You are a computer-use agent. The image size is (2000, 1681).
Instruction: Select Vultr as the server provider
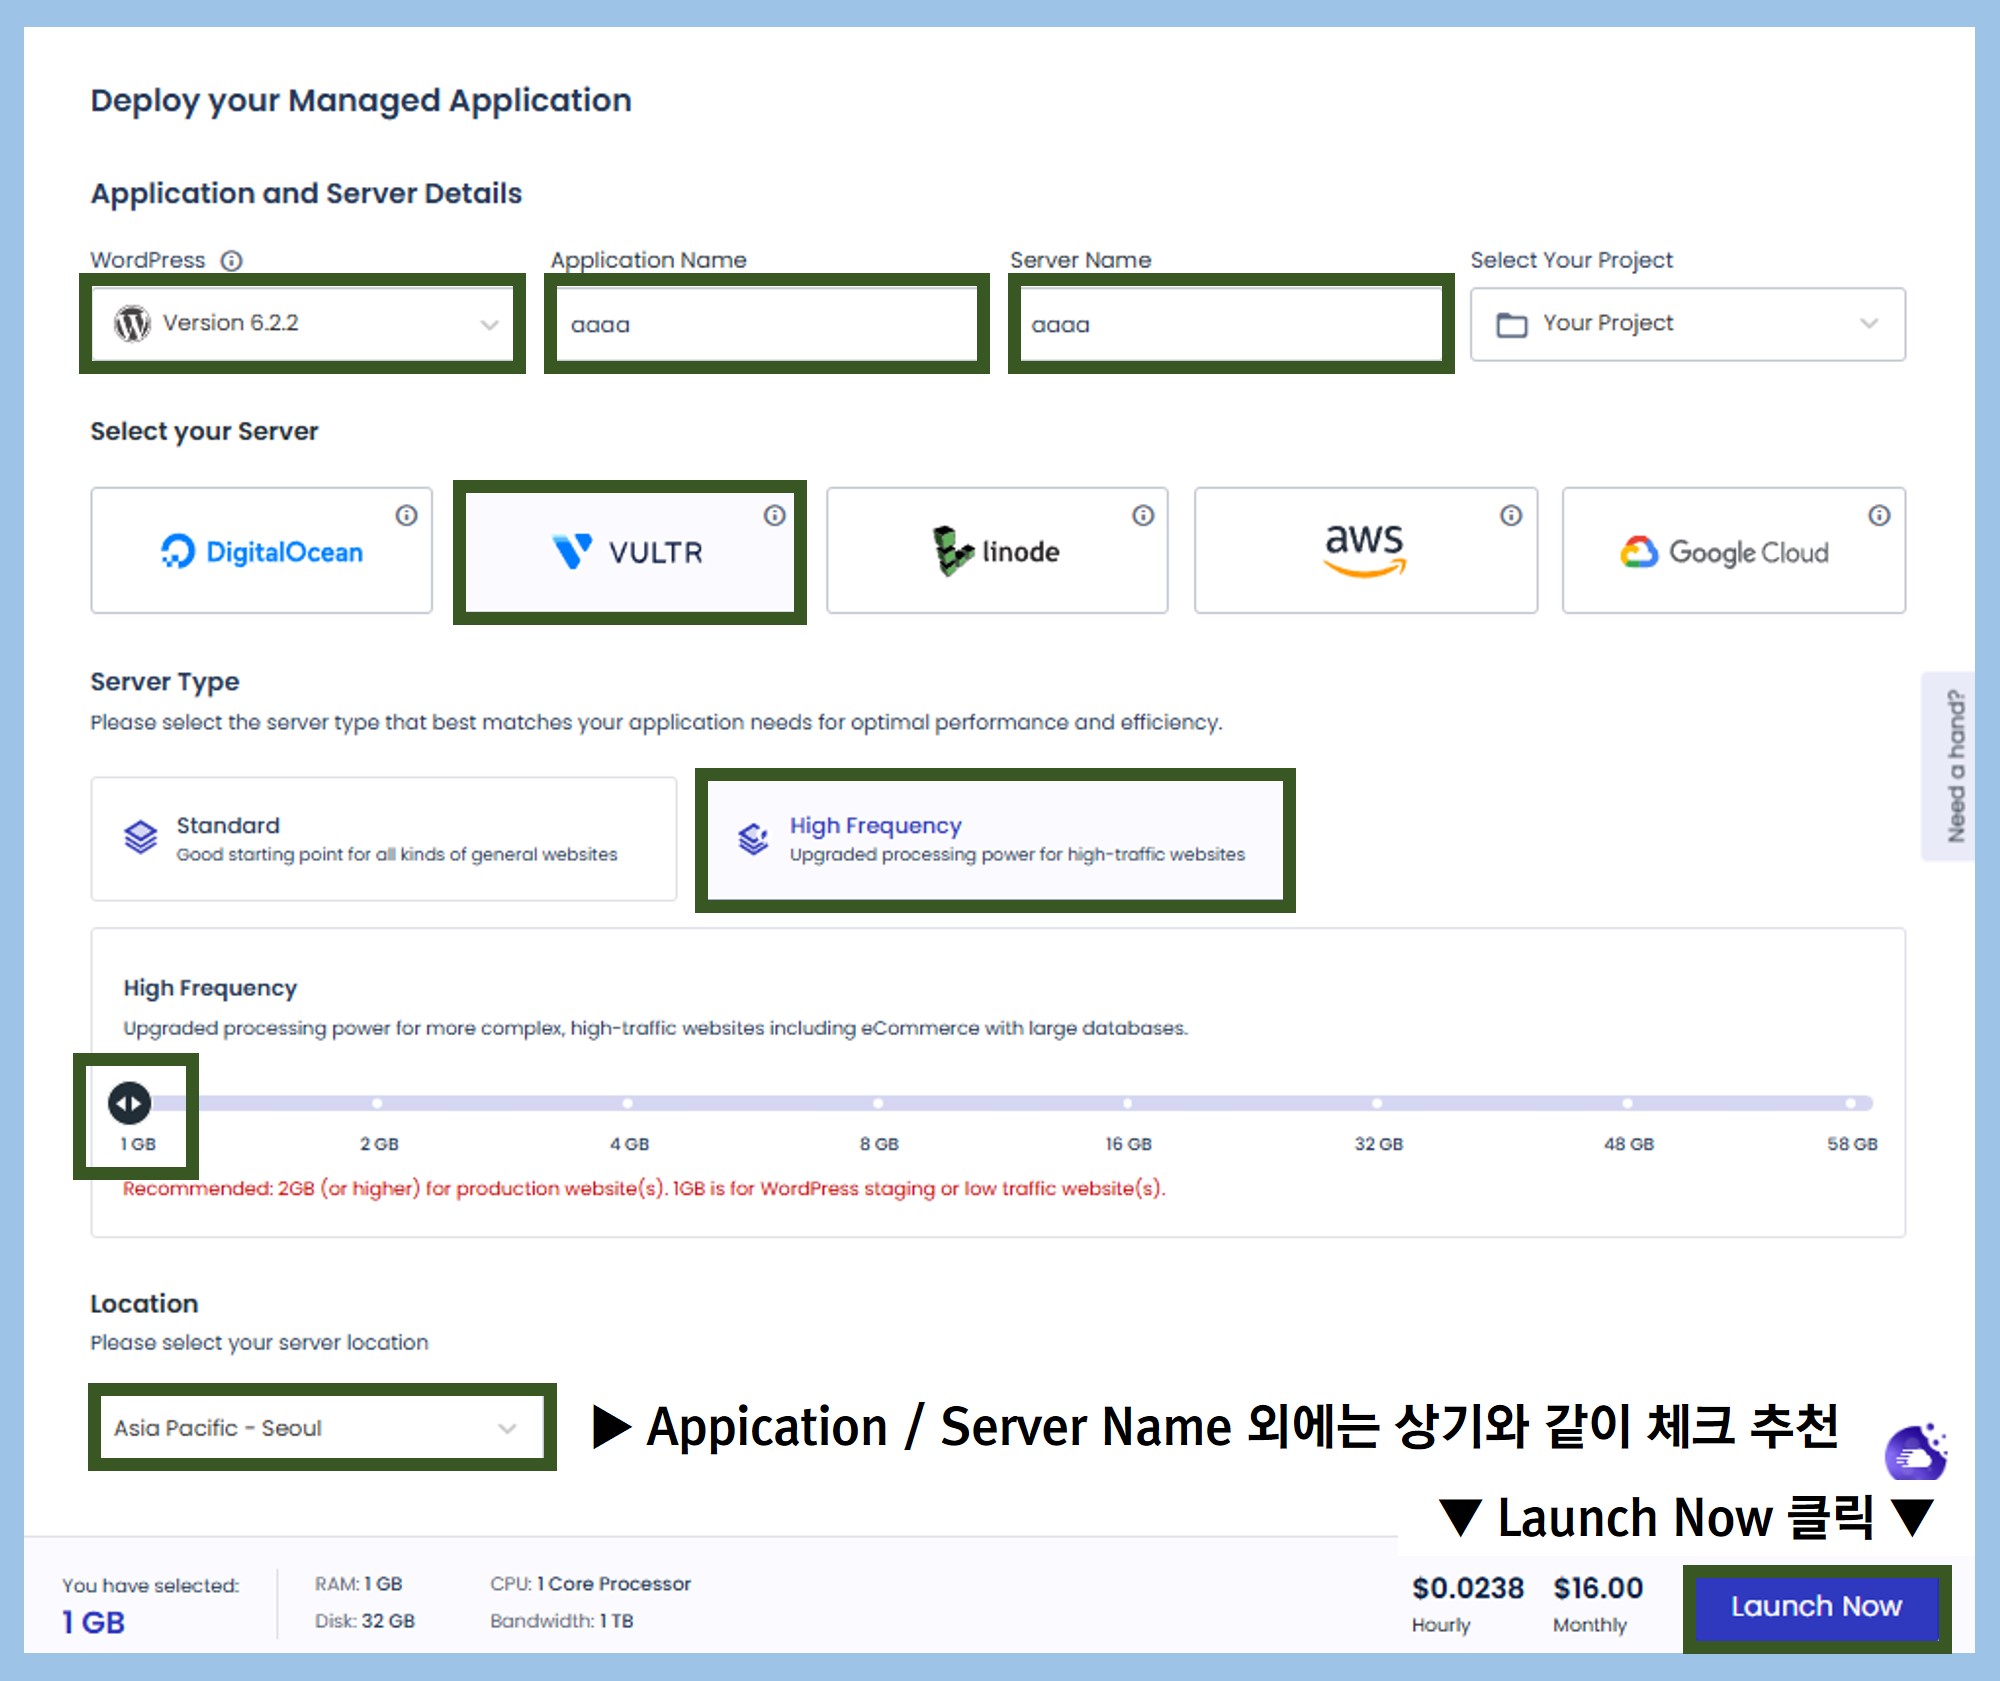click(x=630, y=551)
